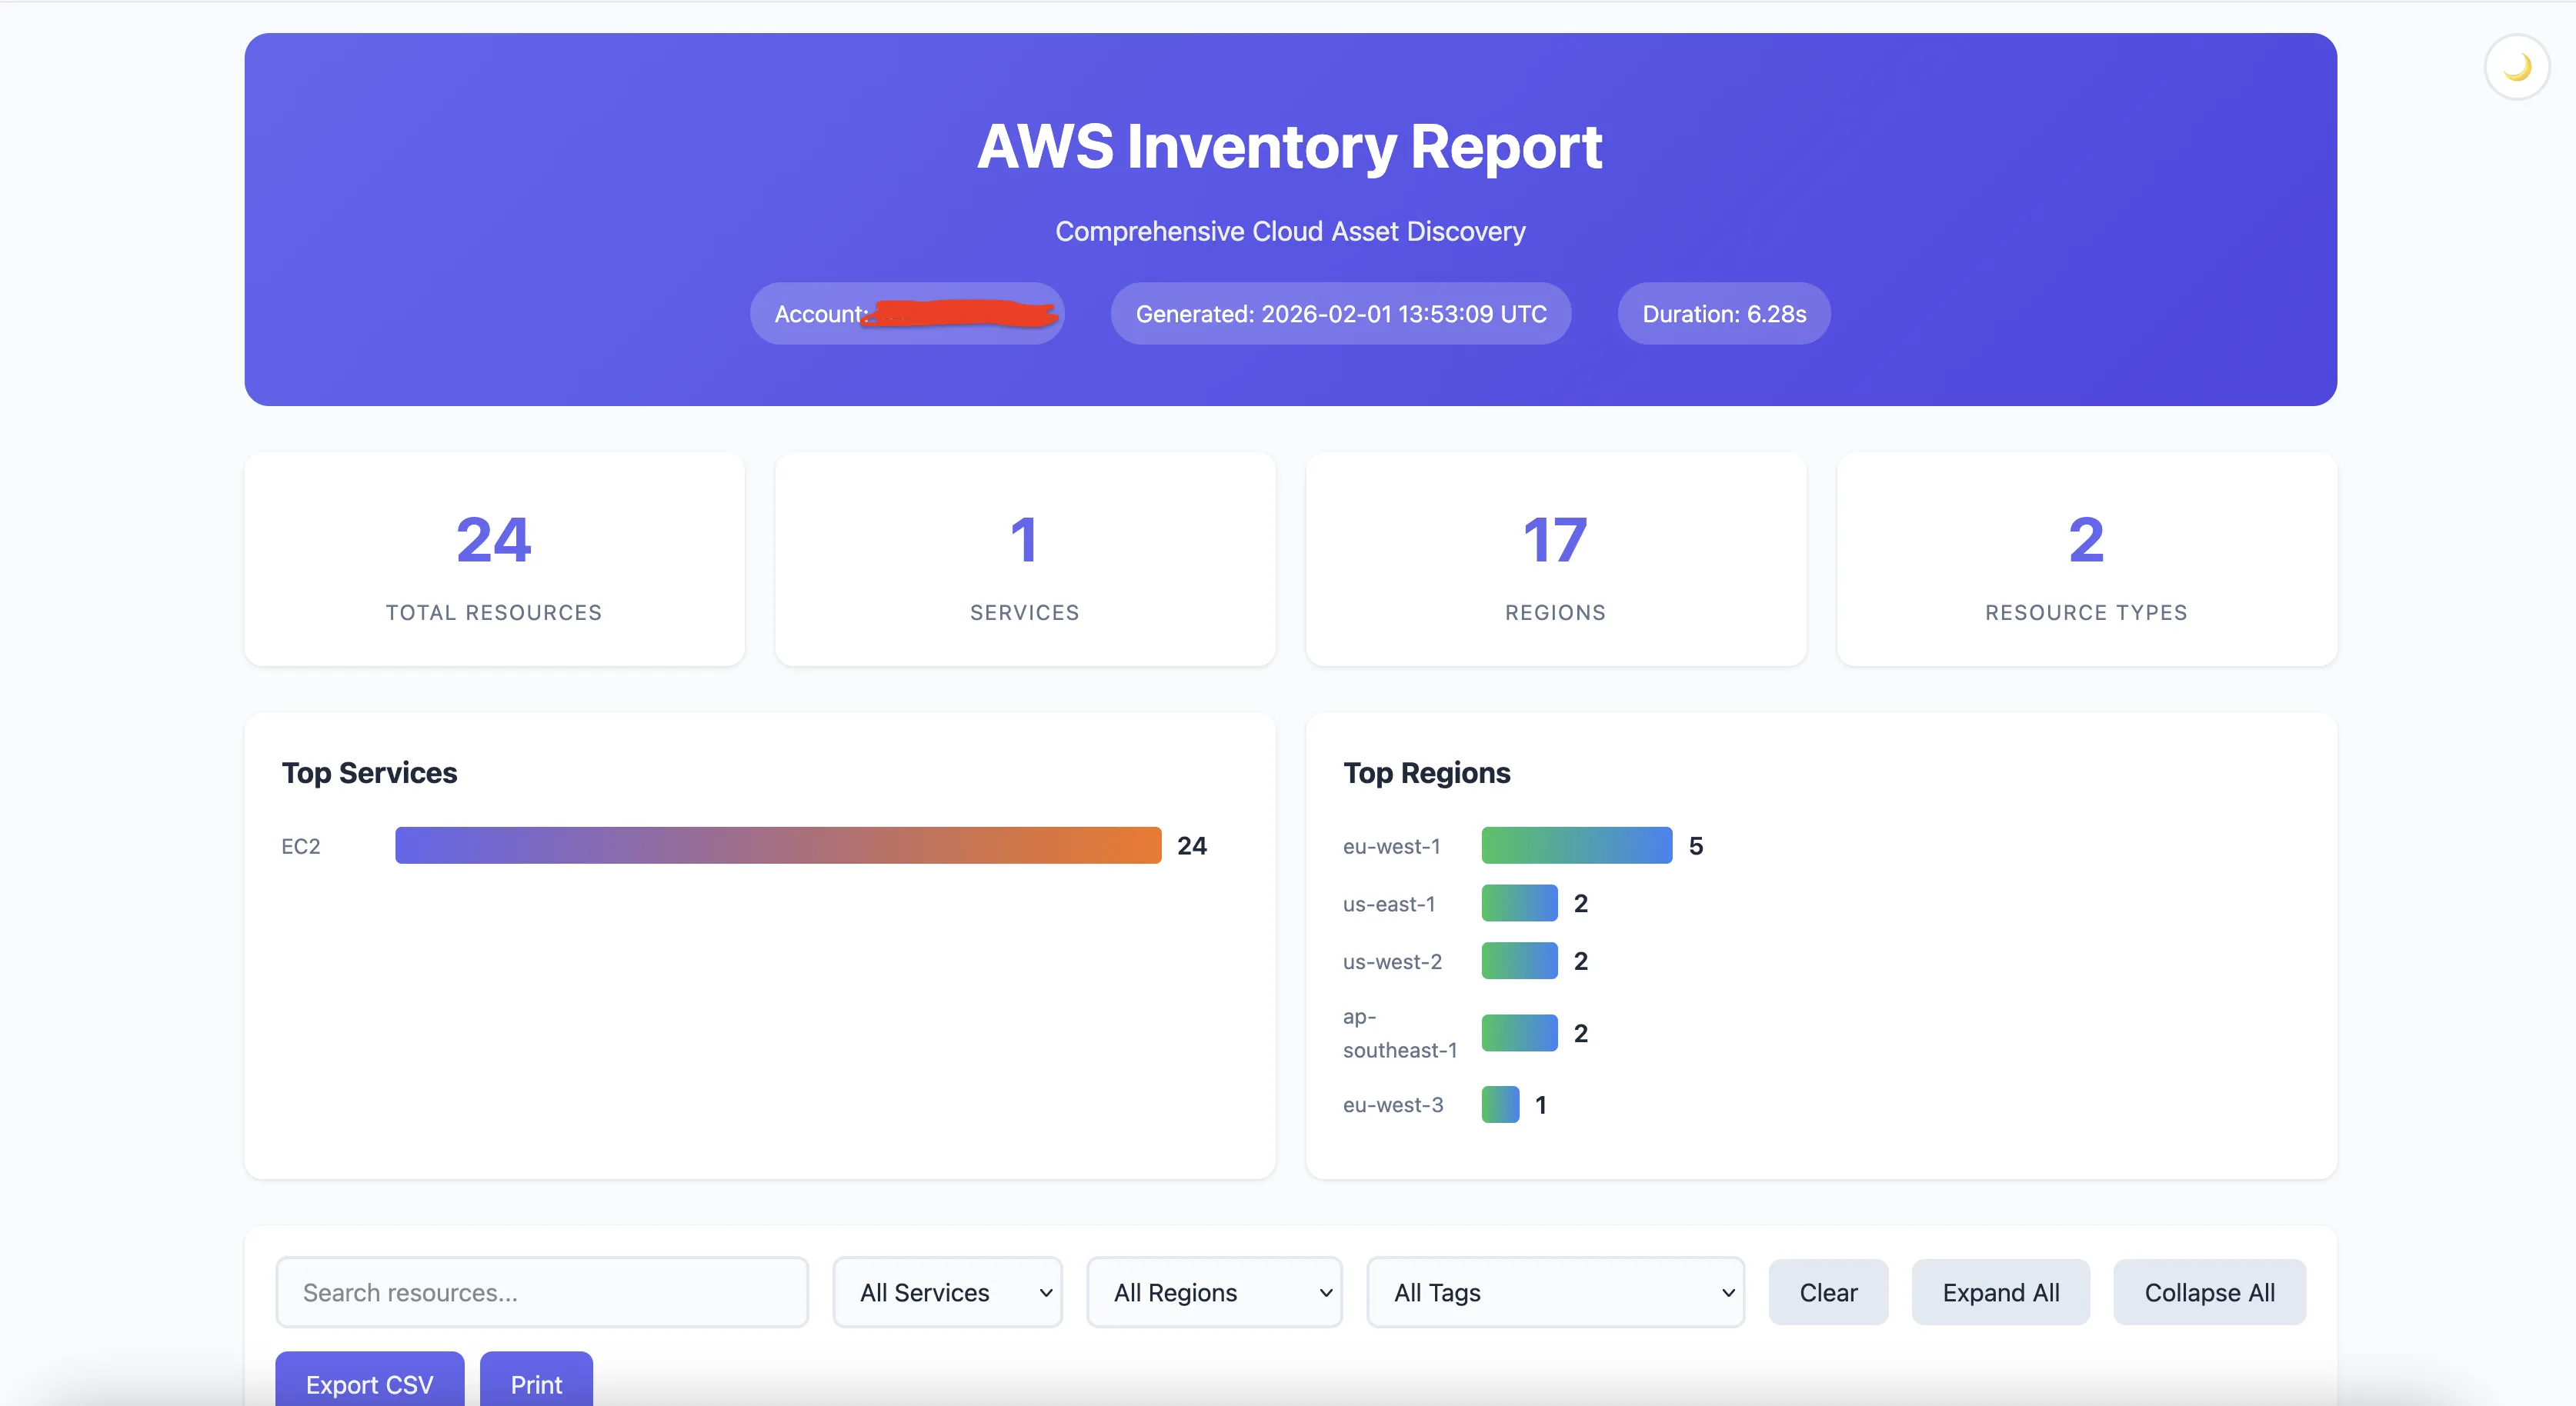The width and height of the screenshot is (2576, 1406).
Task: Click the eu-west-1 bar in Top Regions
Action: tap(1577, 845)
